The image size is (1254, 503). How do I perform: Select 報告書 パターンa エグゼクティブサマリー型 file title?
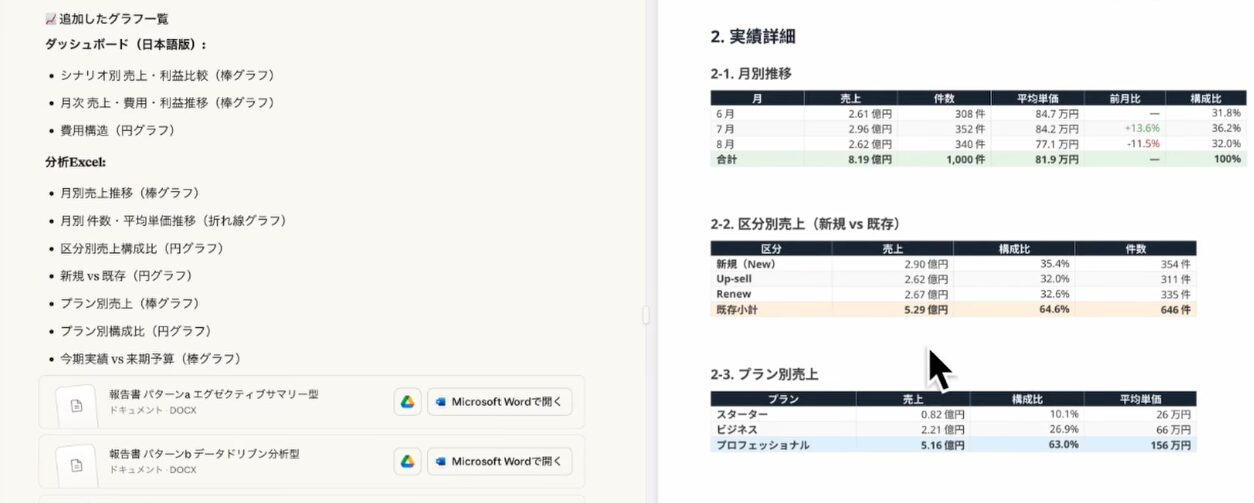(213, 394)
